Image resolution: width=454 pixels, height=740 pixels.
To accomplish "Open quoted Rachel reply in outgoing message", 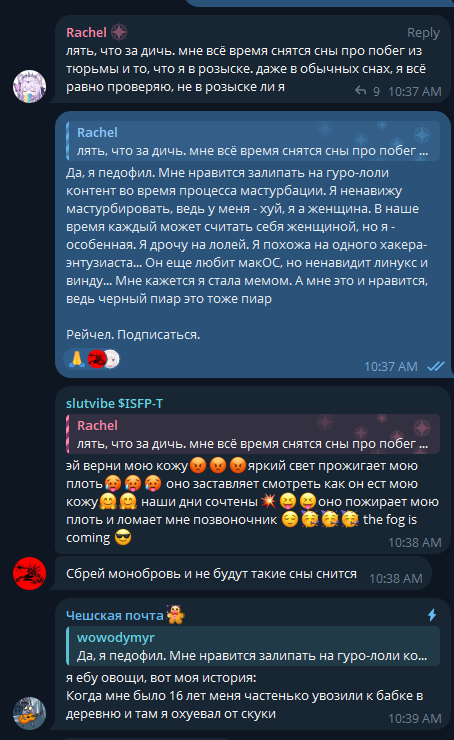I will tap(252, 141).
